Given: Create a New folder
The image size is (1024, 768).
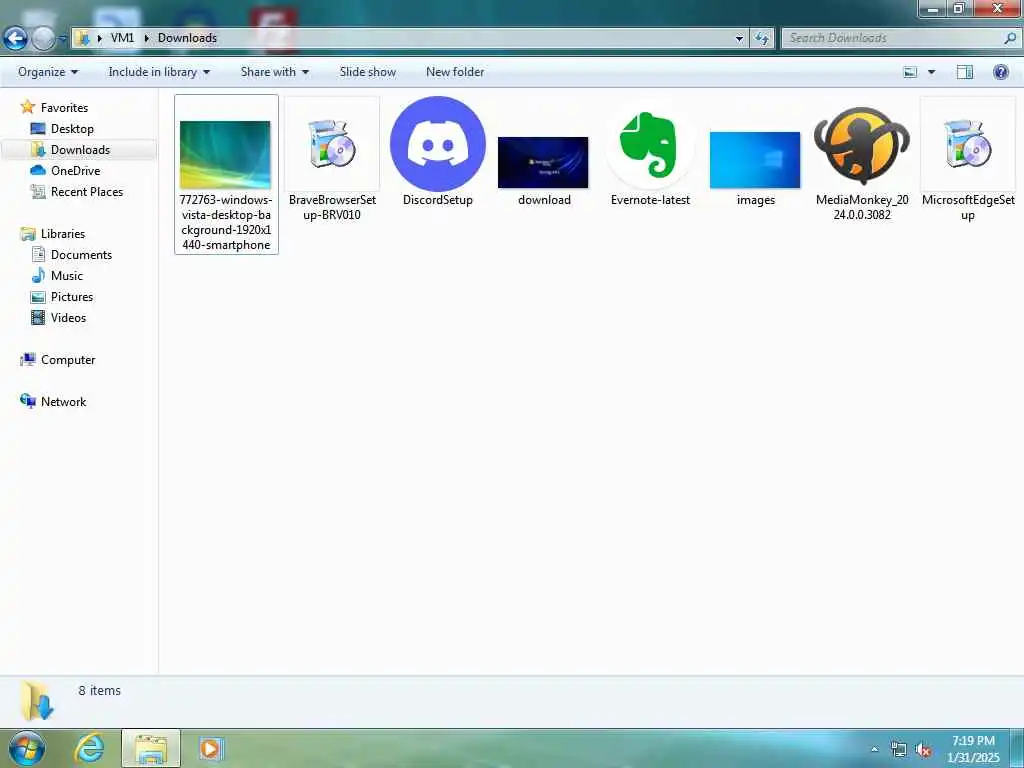Looking at the screenshot, I should coord(455,72).
